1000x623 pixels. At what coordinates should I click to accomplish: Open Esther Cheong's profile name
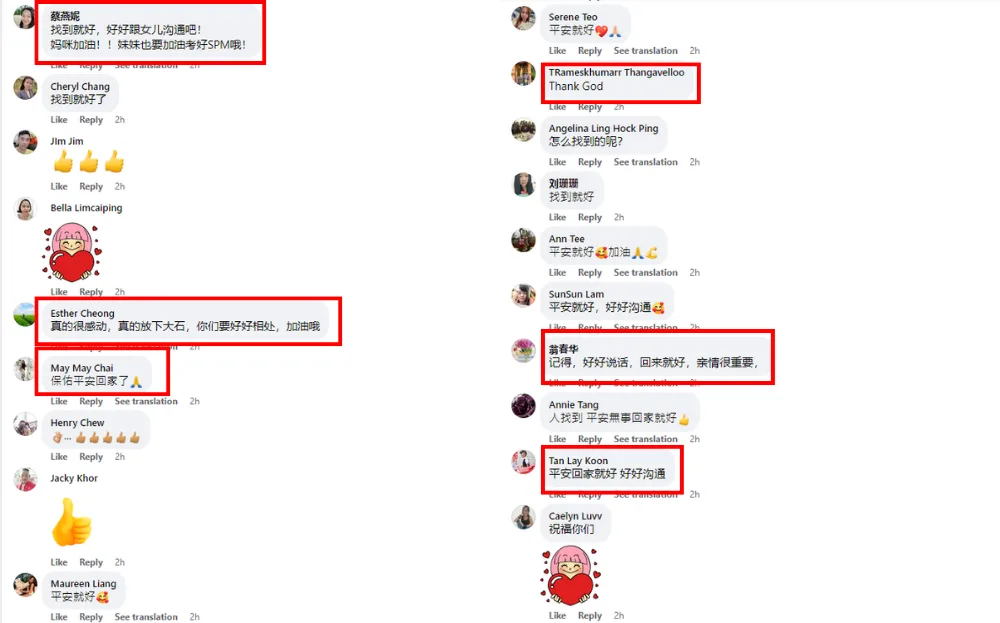[x=82, y=313]
